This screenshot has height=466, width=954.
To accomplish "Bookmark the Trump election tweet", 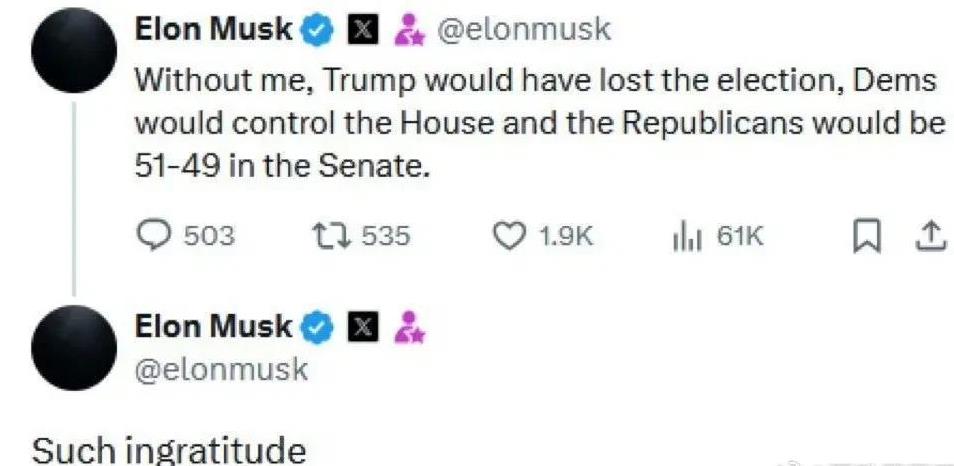I will coord(865,237).
